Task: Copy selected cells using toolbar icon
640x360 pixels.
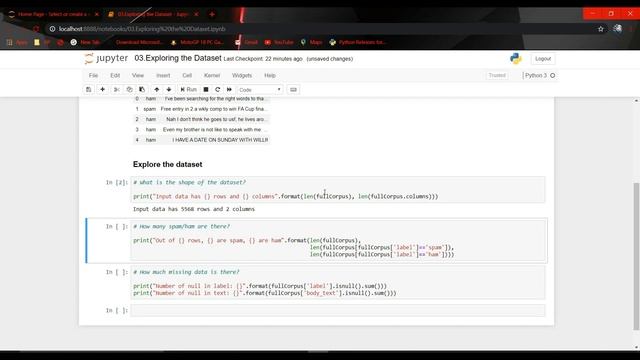Action: coord(129,89)
